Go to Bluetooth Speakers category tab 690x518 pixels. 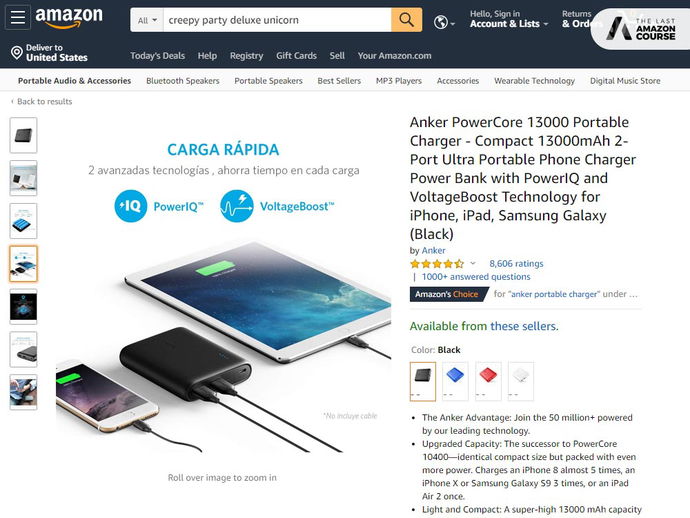[x=183, y=81]
